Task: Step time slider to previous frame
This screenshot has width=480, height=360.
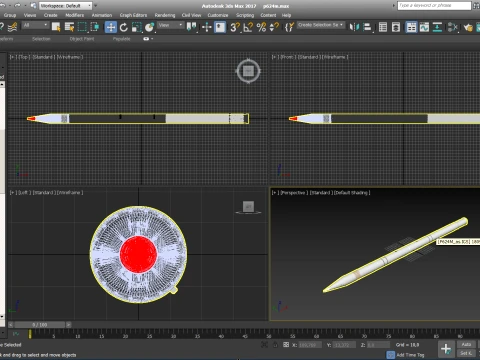Action: pos(11,325)
